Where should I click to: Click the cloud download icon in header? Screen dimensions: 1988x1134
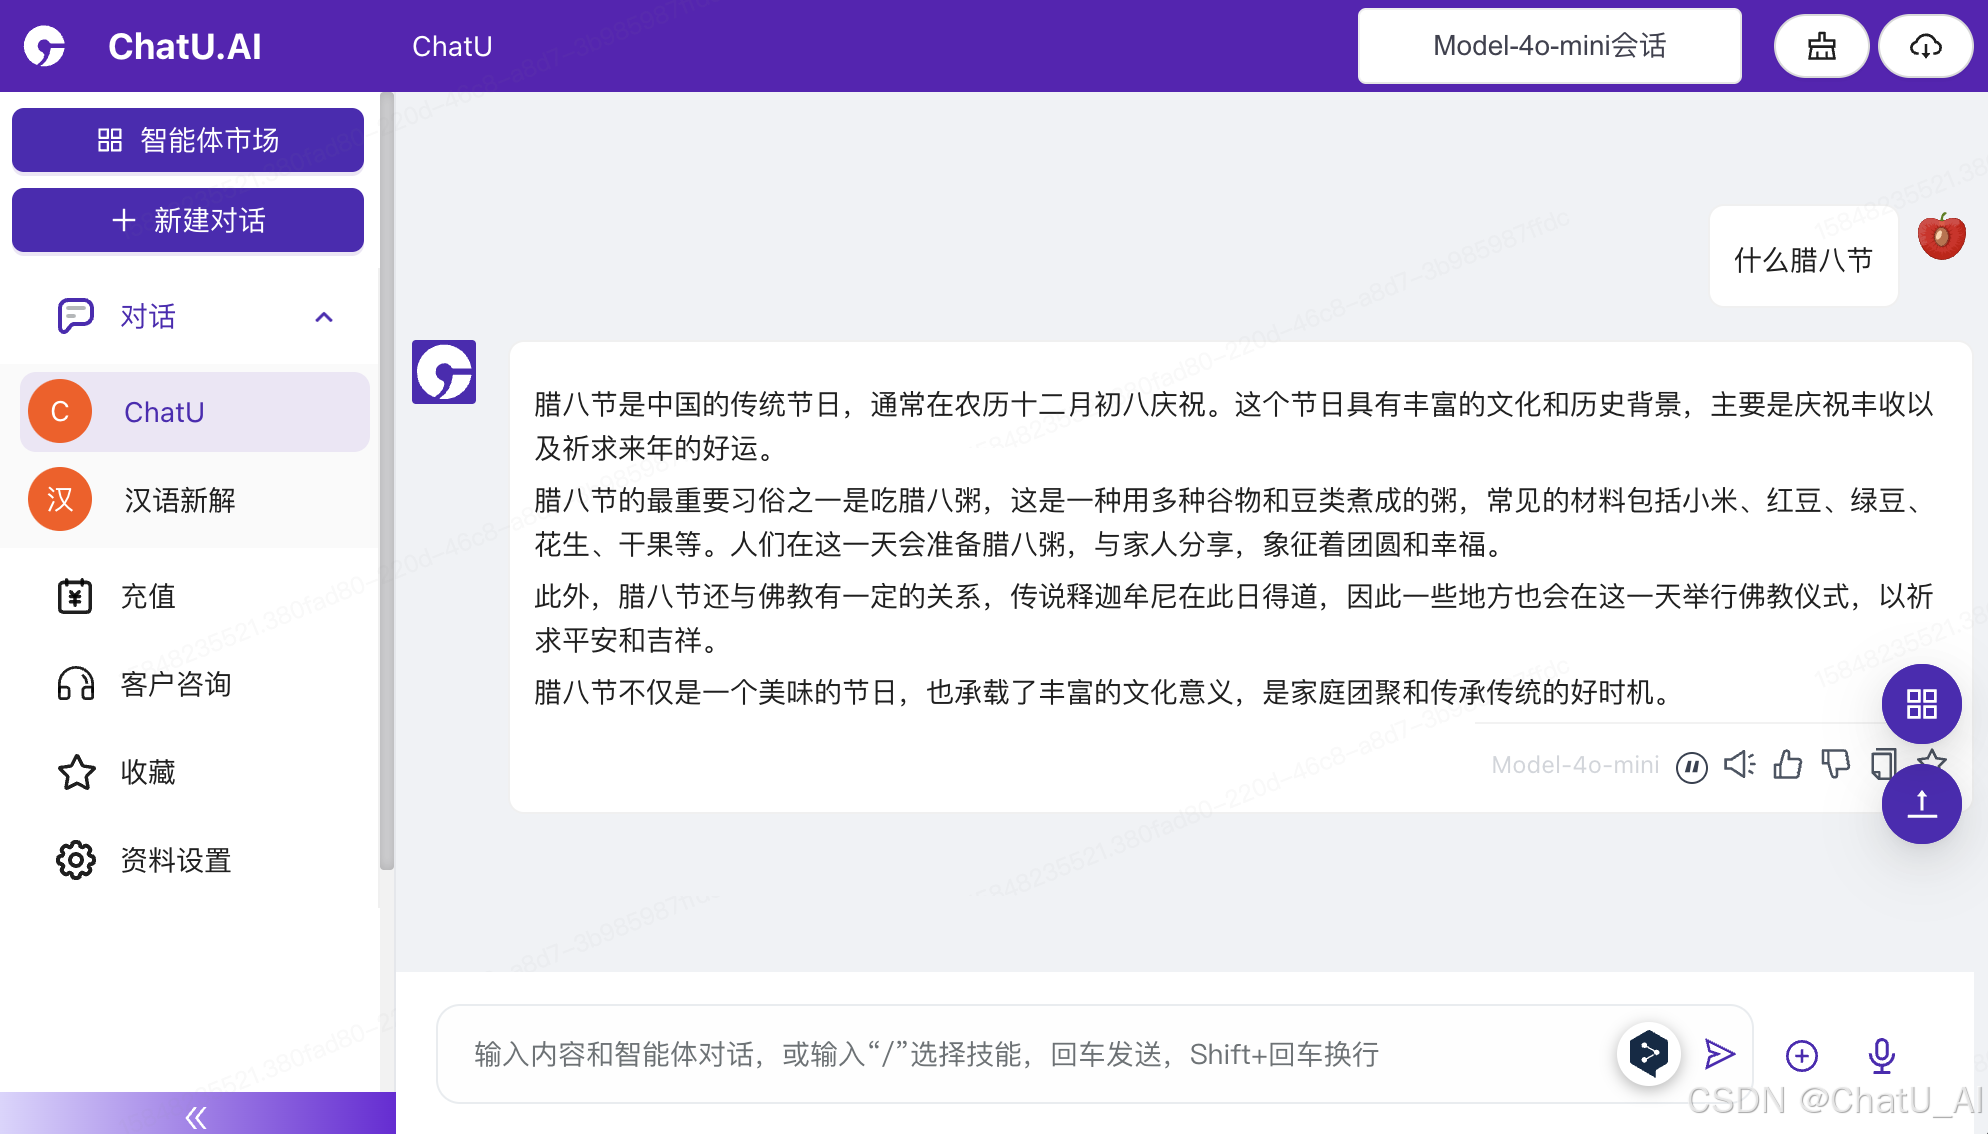(x=1925, y=46)
